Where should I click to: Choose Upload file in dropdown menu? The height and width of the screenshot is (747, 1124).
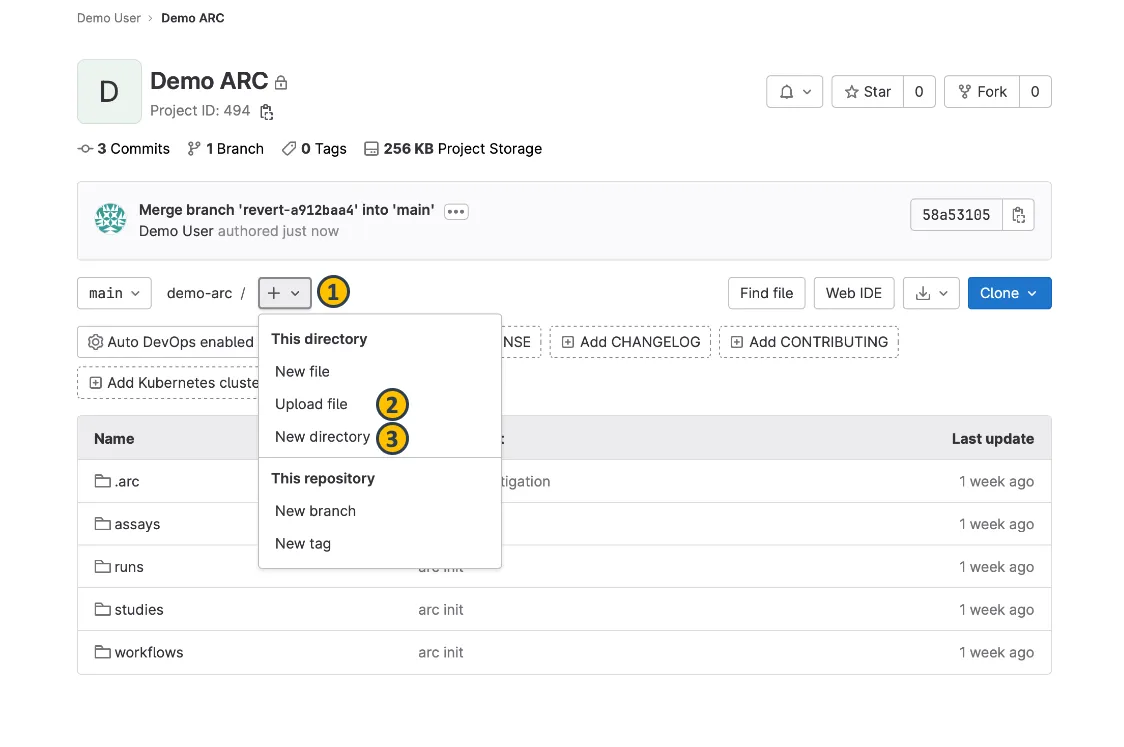(x=311, y=404)
